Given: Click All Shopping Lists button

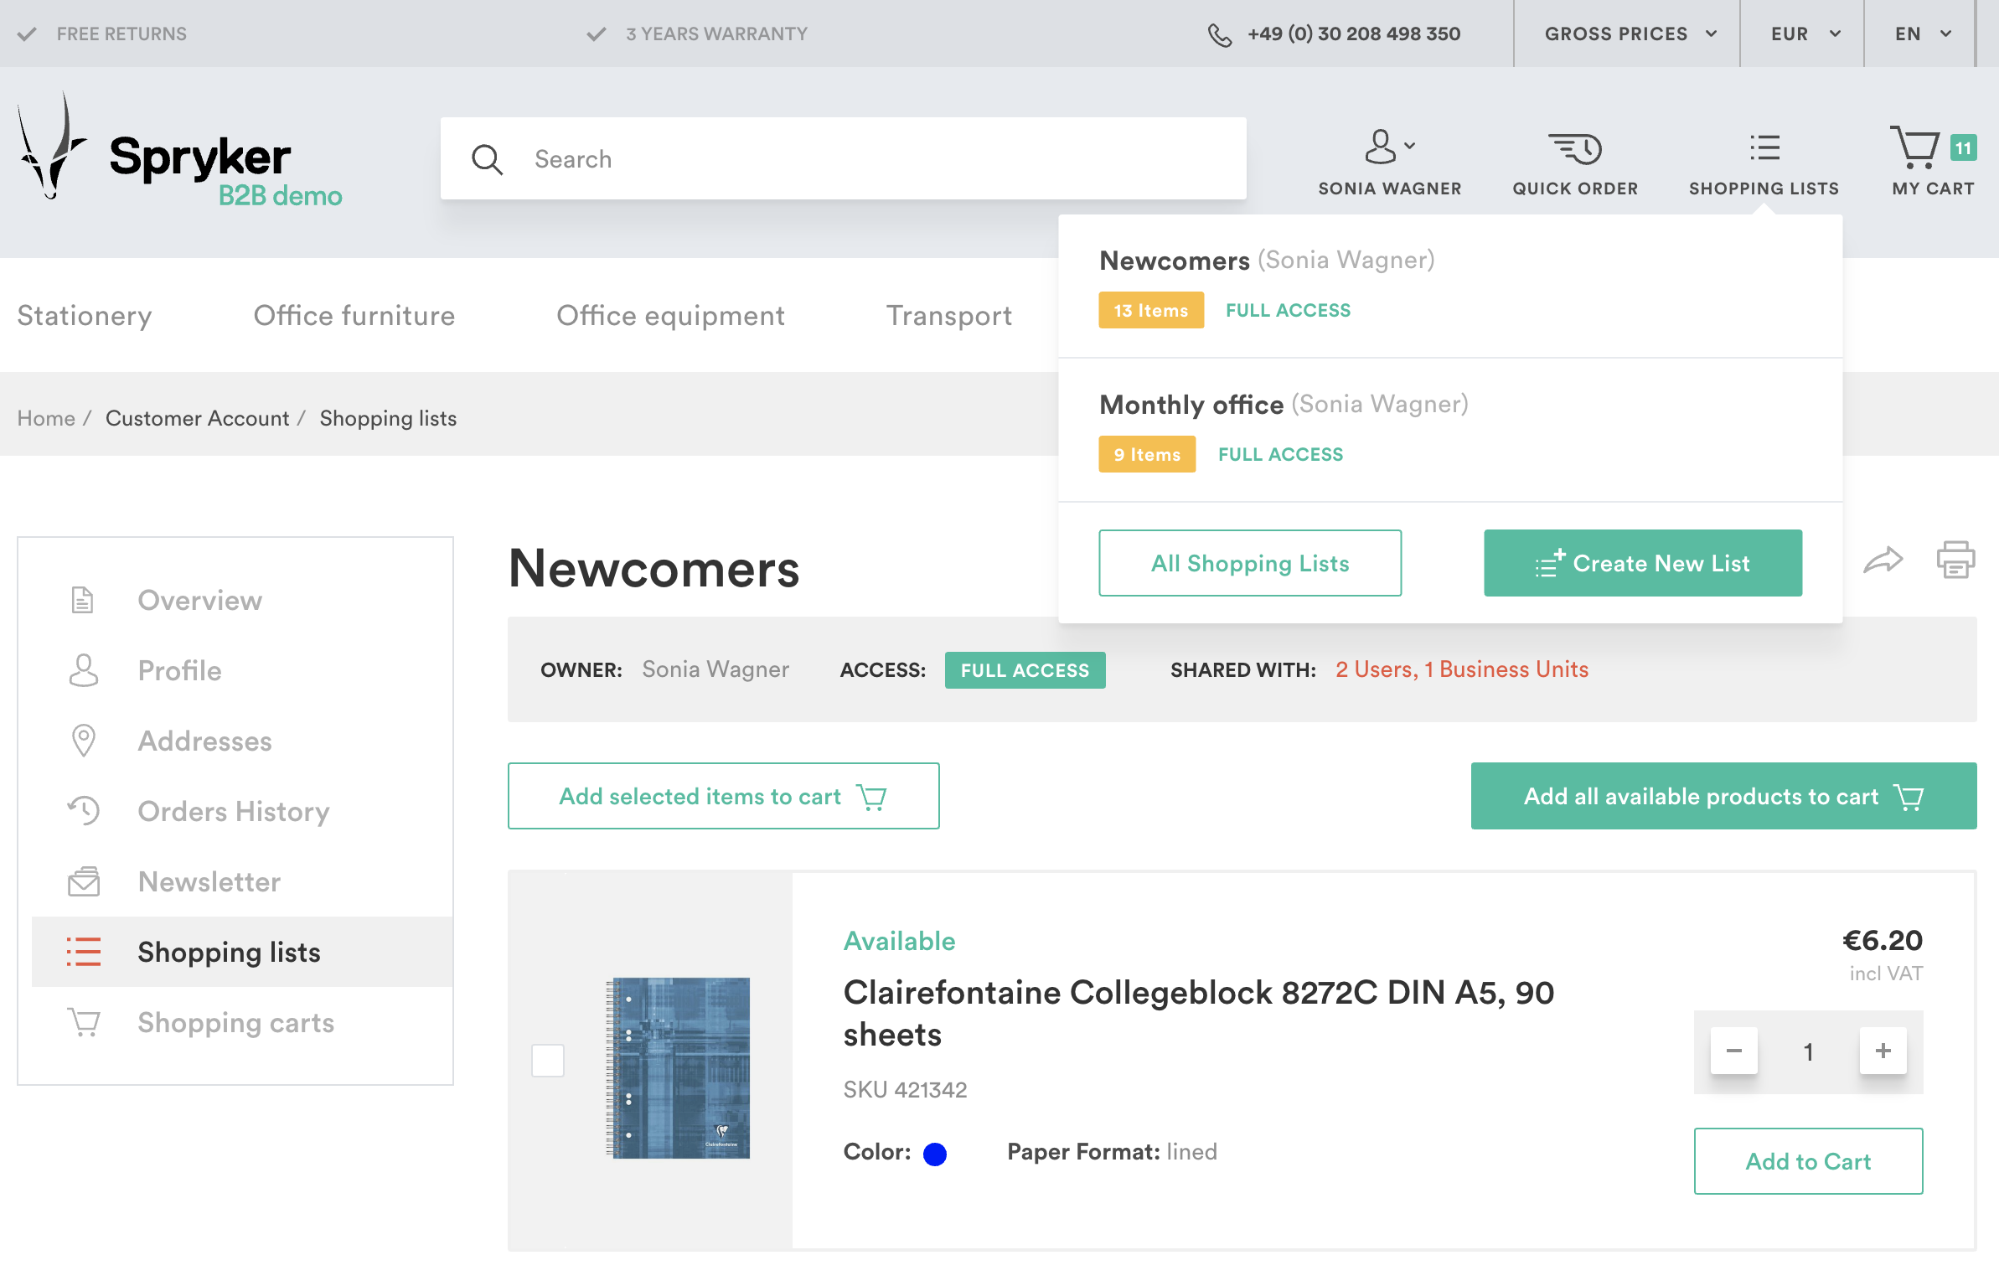Looking at the screenshot, I should pos(1249,563).
